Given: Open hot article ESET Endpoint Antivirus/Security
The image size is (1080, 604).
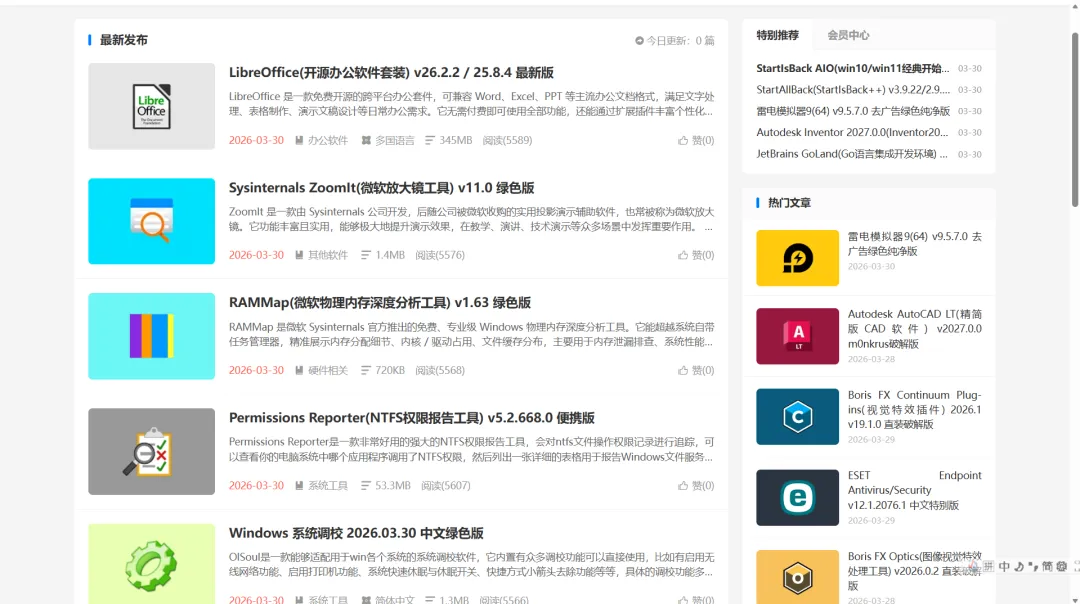Looking at the screenshot, I should click(x=915, y=490).
